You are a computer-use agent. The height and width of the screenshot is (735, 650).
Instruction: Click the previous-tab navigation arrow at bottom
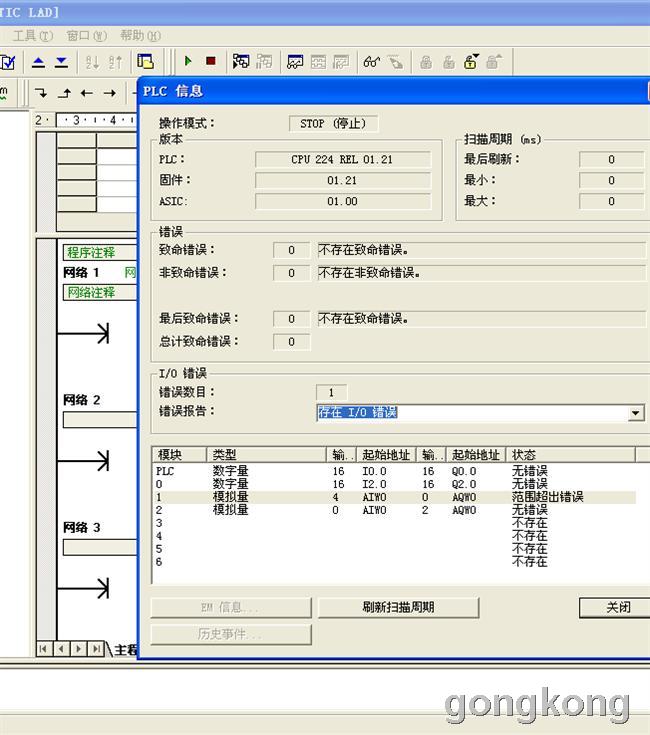(x=61, y=649)
